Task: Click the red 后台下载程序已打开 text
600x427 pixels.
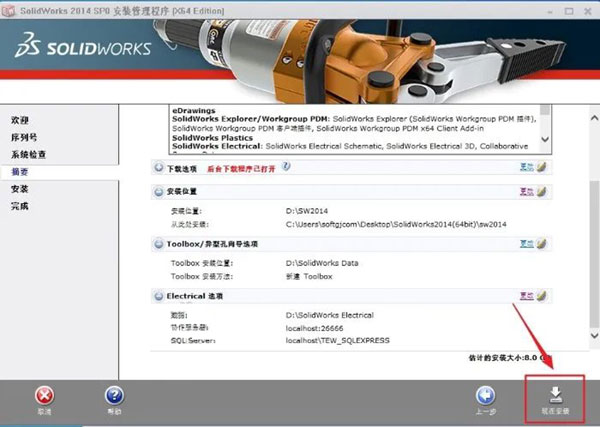Action: pos(241,169)
